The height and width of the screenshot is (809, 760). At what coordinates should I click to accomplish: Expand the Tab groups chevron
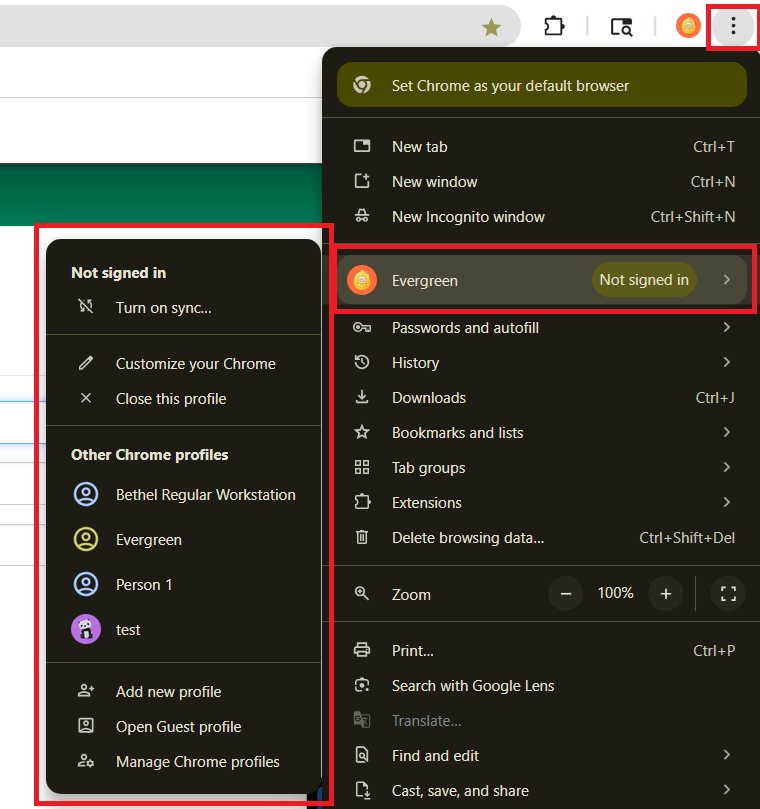[x=726, y=467]
